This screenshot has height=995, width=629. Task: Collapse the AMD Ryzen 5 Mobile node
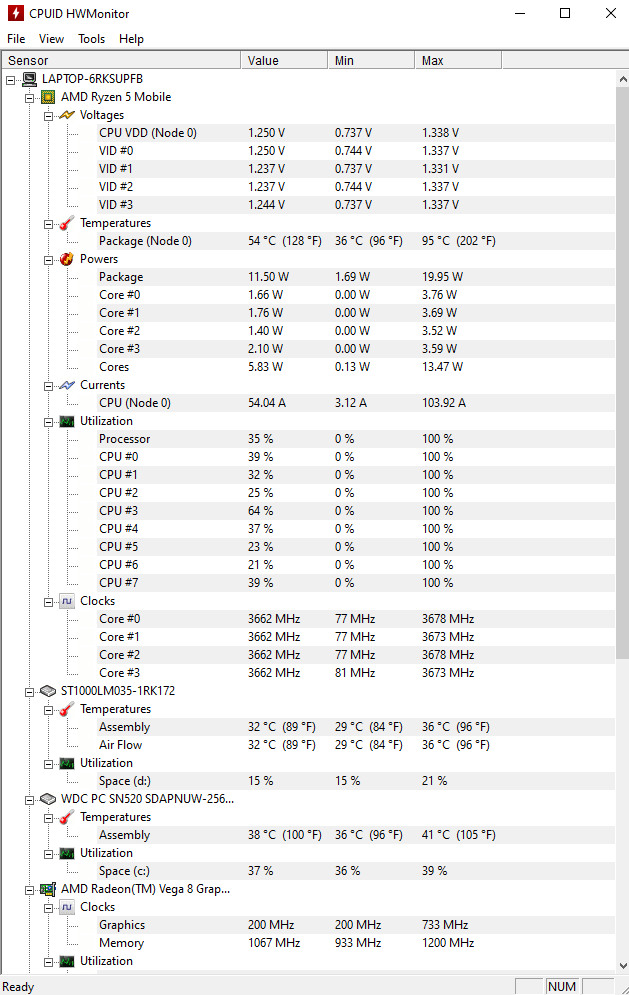[x=29, y=98]
